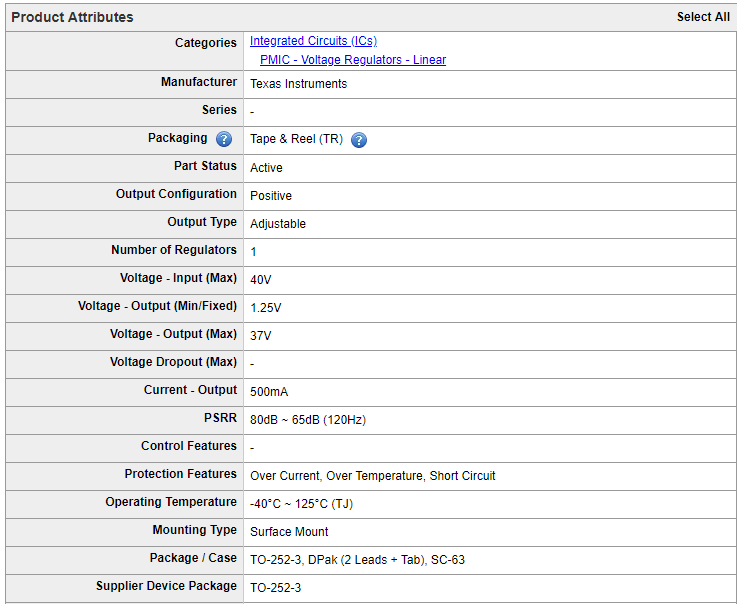Screen dimensions: 737x604
Task: Click Select All in the header
Action: click(x=703, y=17)
